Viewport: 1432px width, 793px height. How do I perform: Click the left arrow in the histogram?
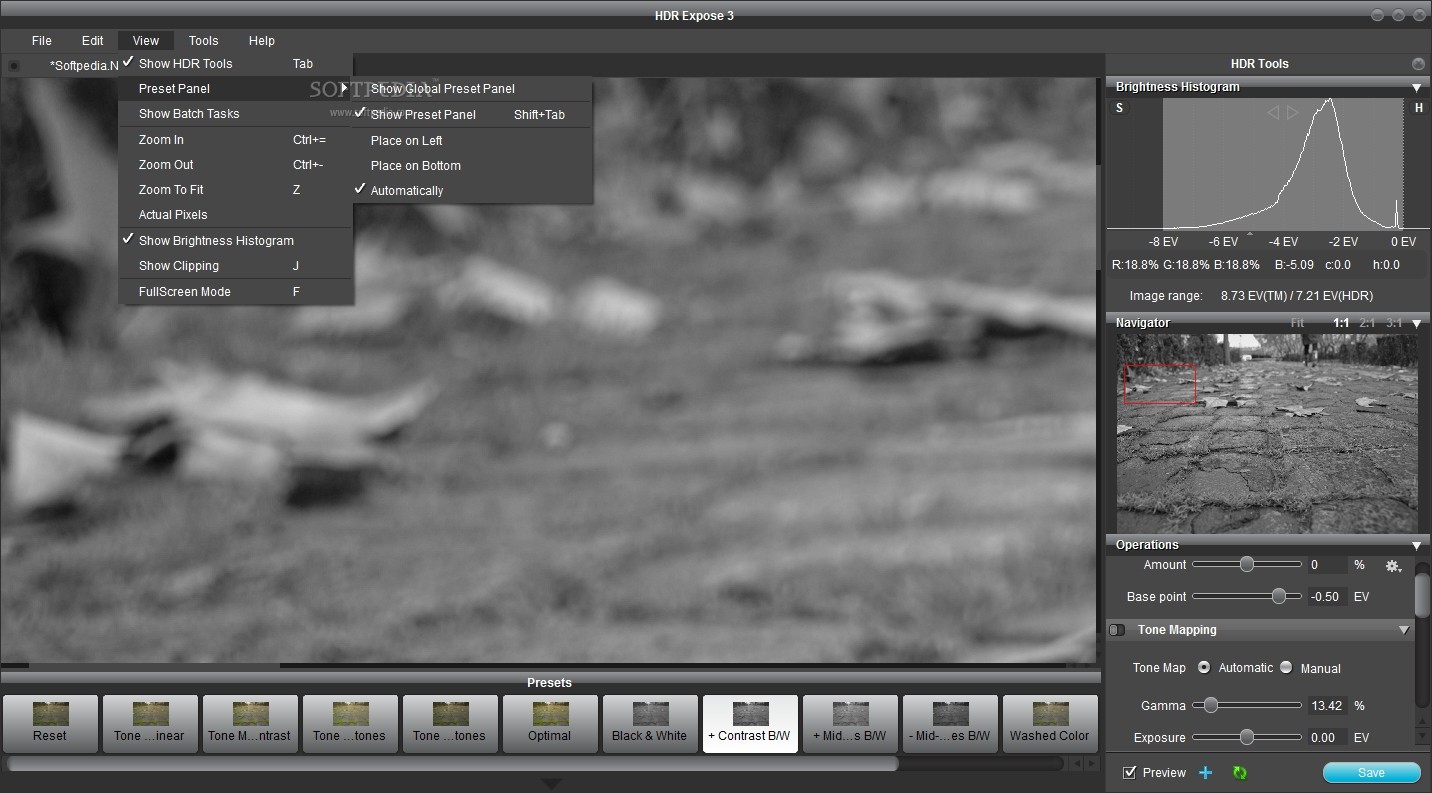[x=1273, y=113]
